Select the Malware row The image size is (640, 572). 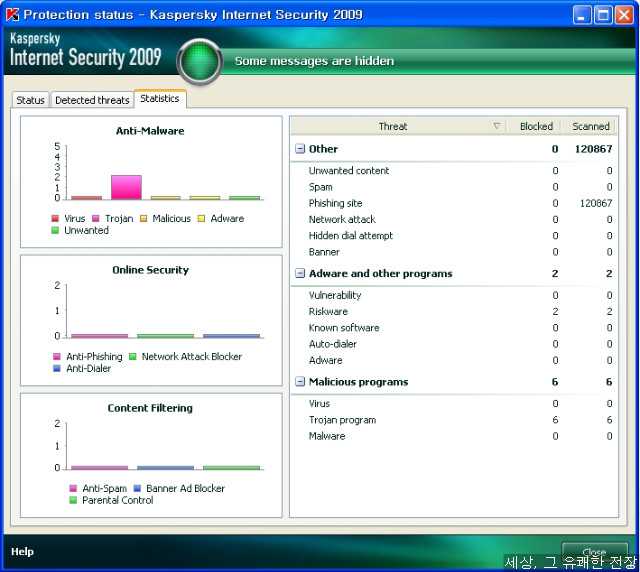pos(454,436)
